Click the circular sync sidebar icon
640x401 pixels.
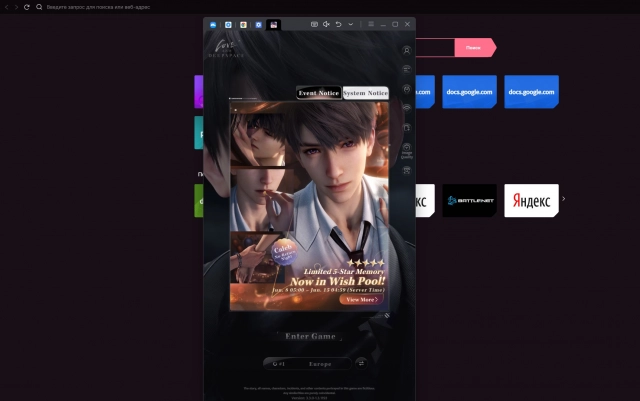407,89
